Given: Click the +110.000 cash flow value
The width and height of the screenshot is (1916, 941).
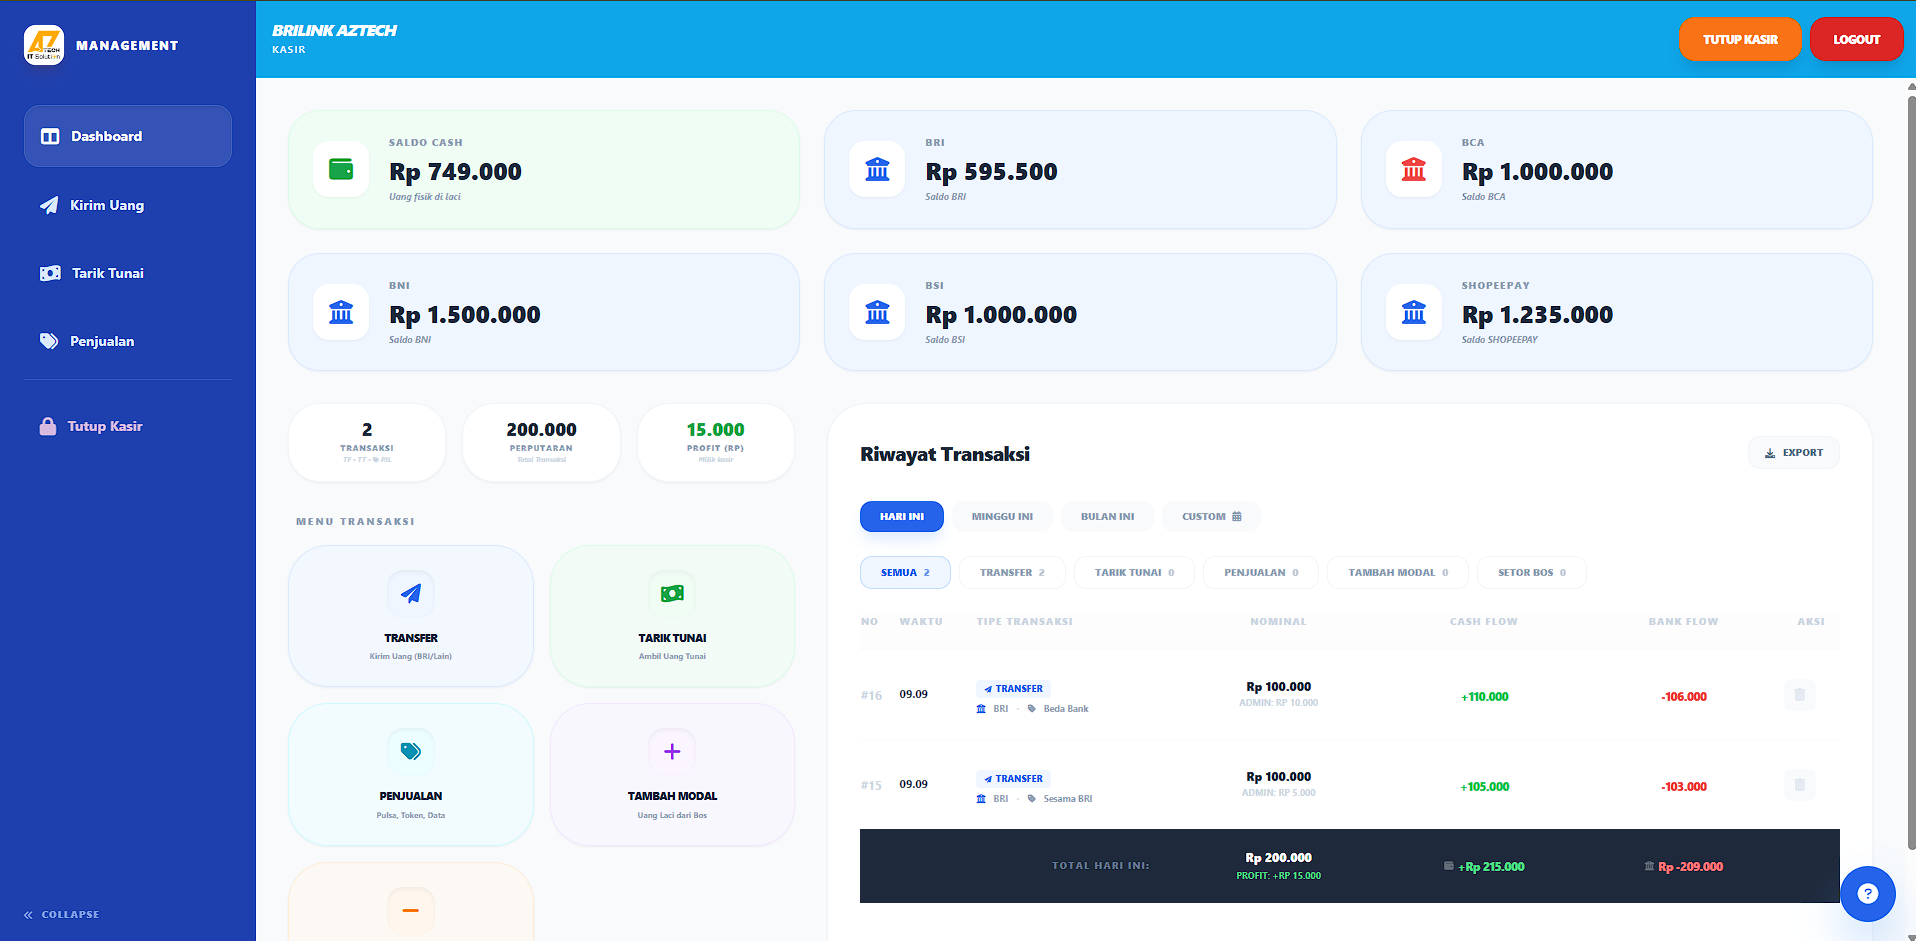Looking at the screenshot, I should coord(1485,697).
